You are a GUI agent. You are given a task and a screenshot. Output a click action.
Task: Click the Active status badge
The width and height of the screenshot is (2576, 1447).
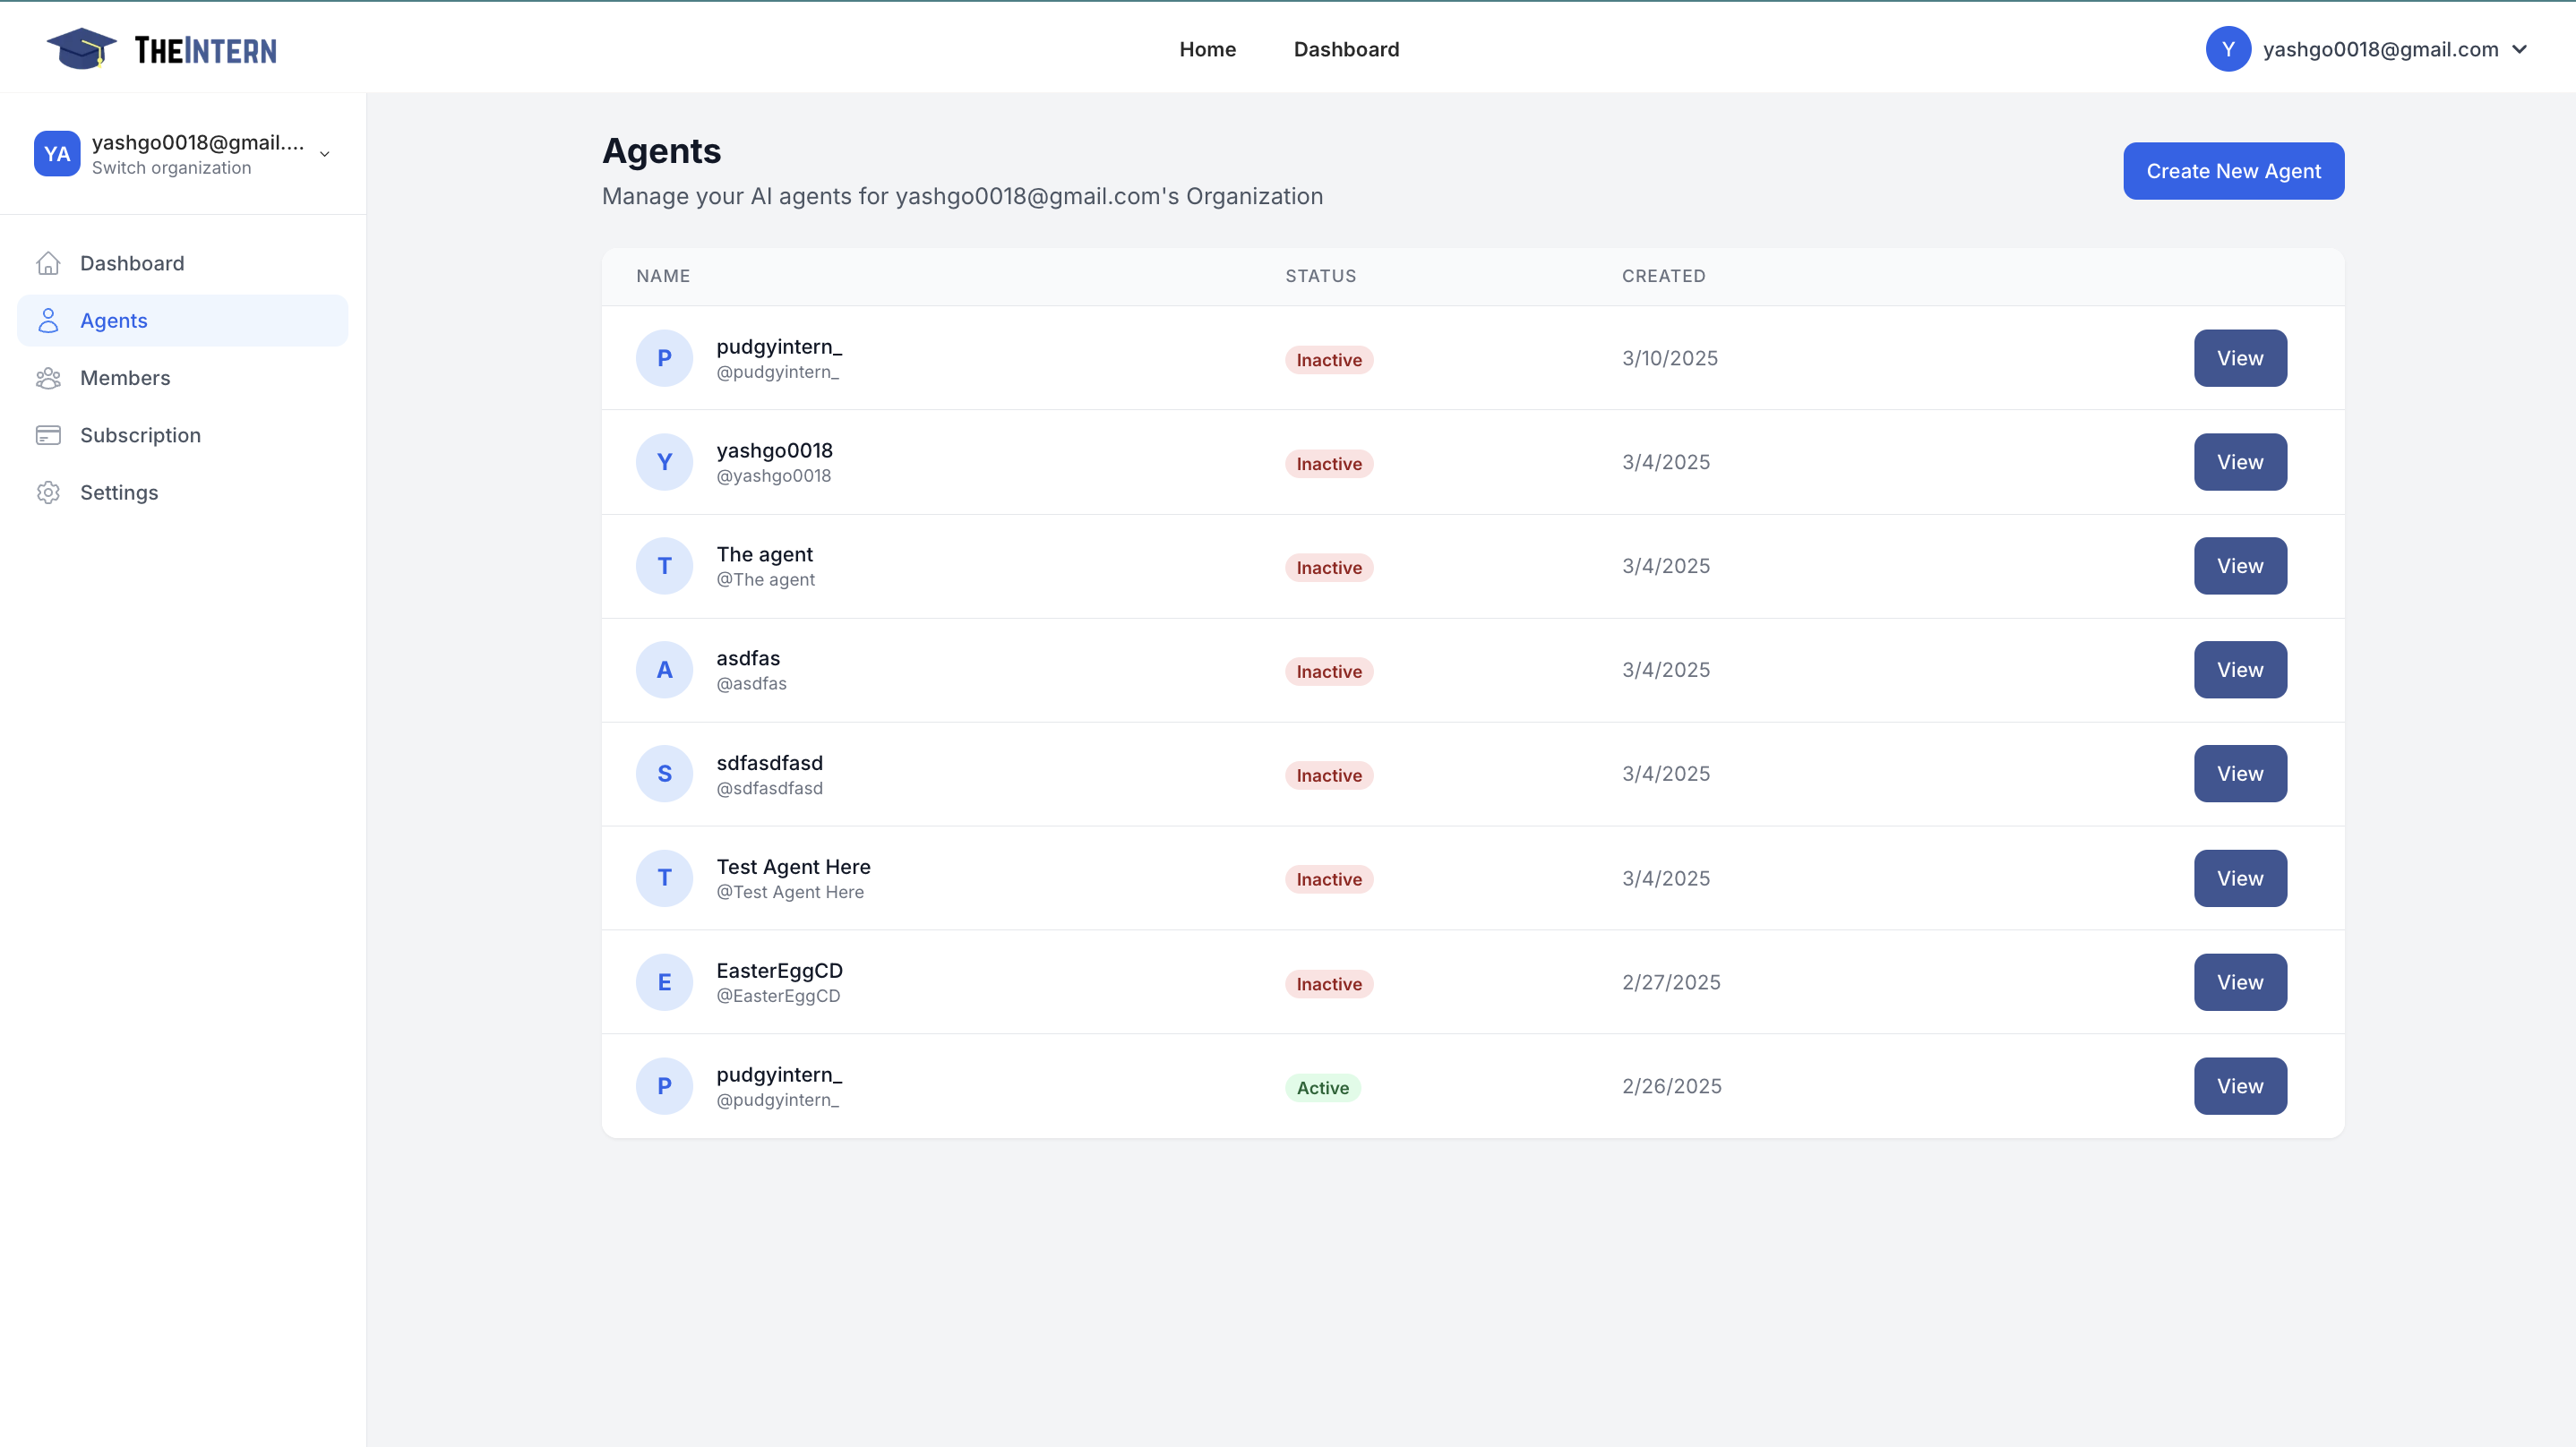point(1322,1088)
